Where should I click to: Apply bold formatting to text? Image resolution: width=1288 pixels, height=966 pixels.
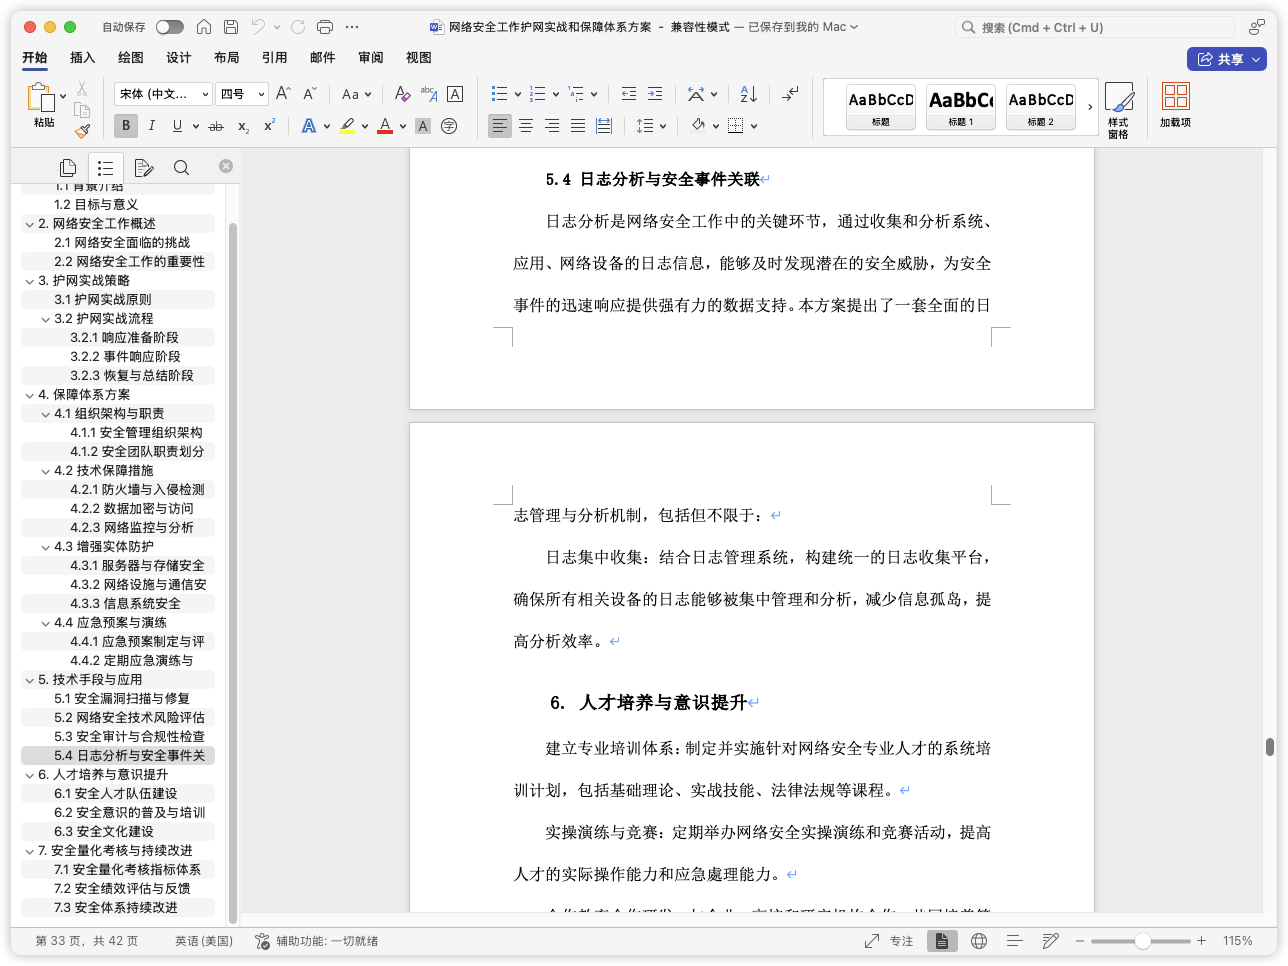[x=125, y=125]
